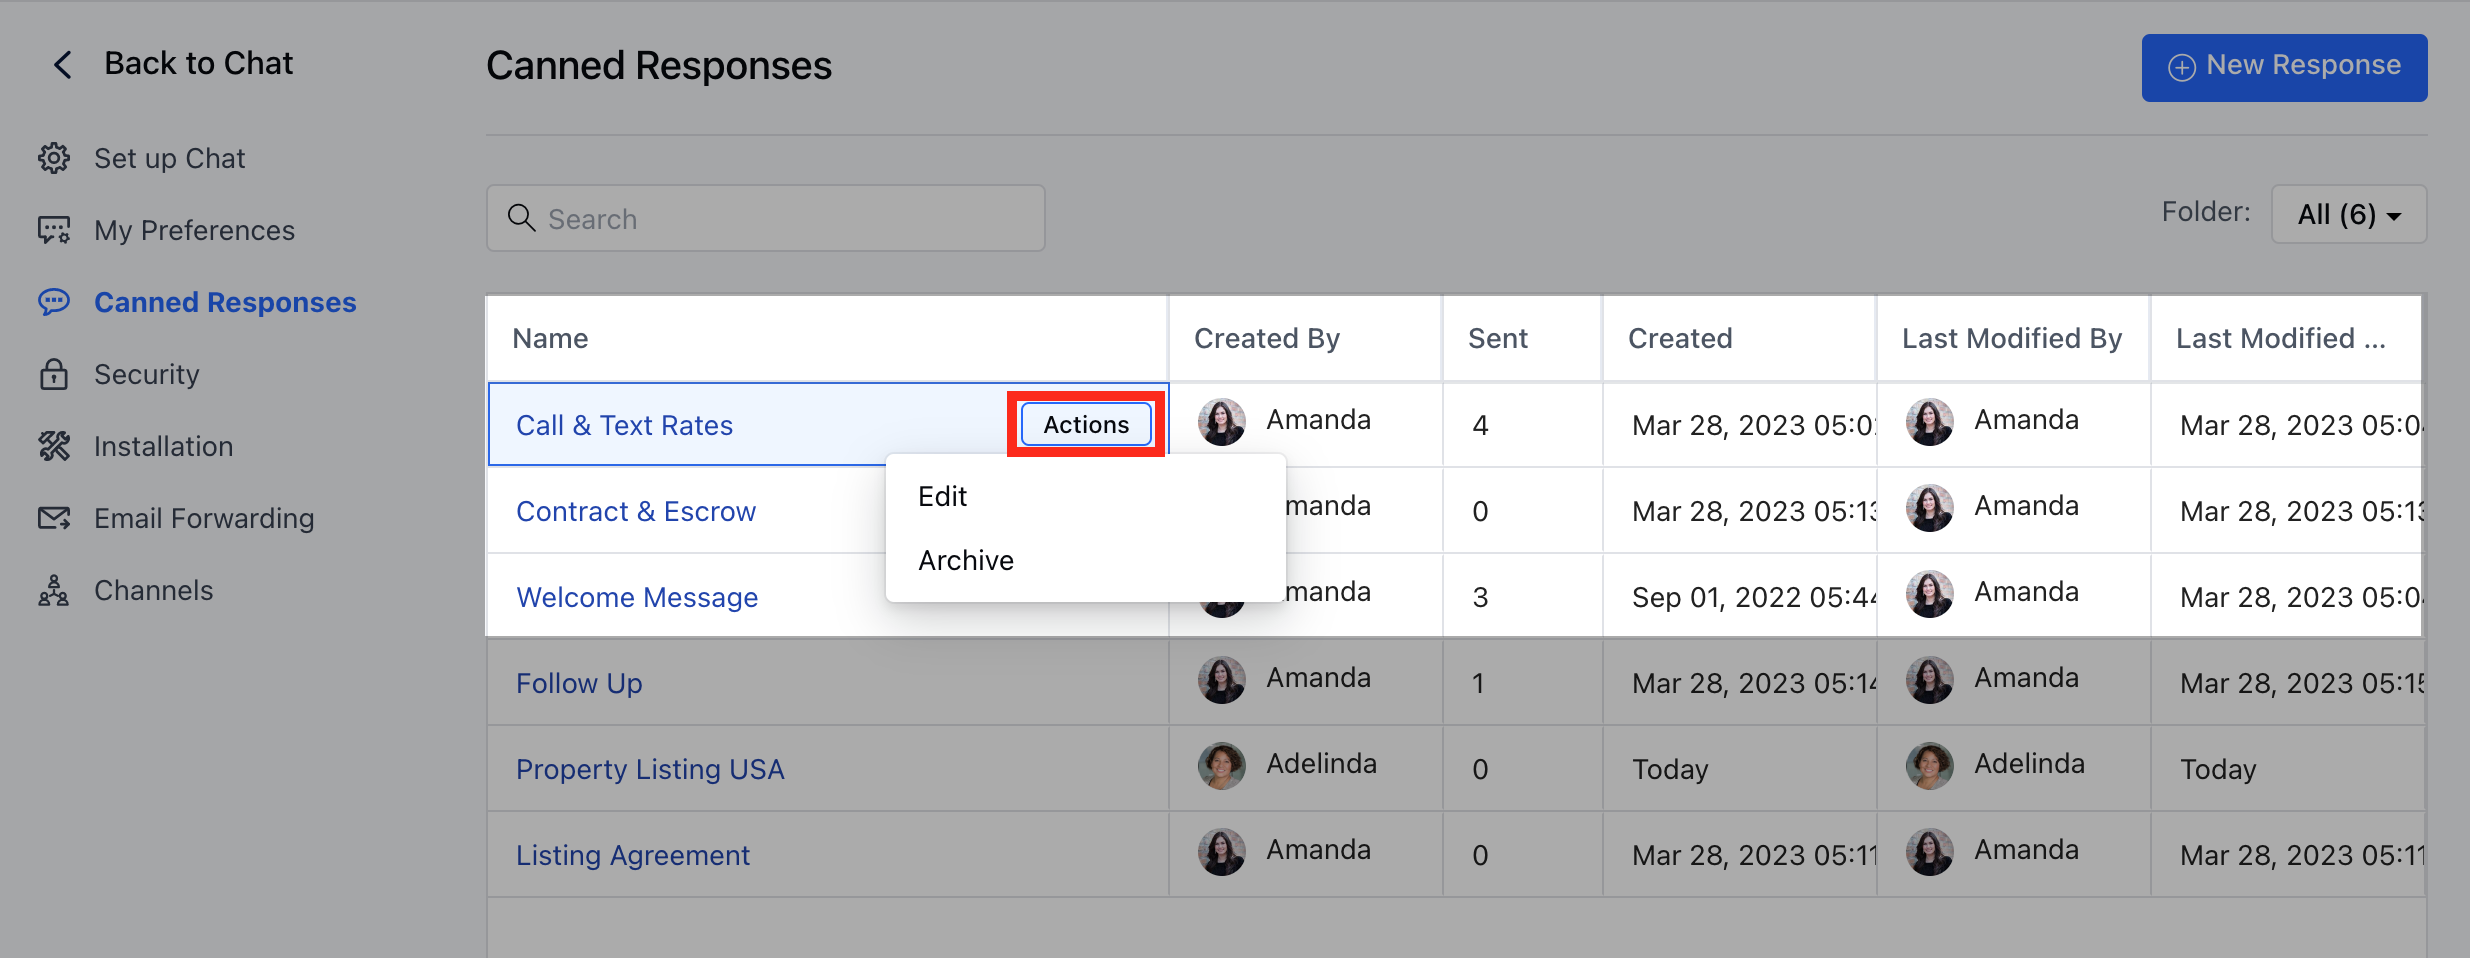The image size is (2470, 958).
Task: Click the Channels people icon
Action: [54, 589]
